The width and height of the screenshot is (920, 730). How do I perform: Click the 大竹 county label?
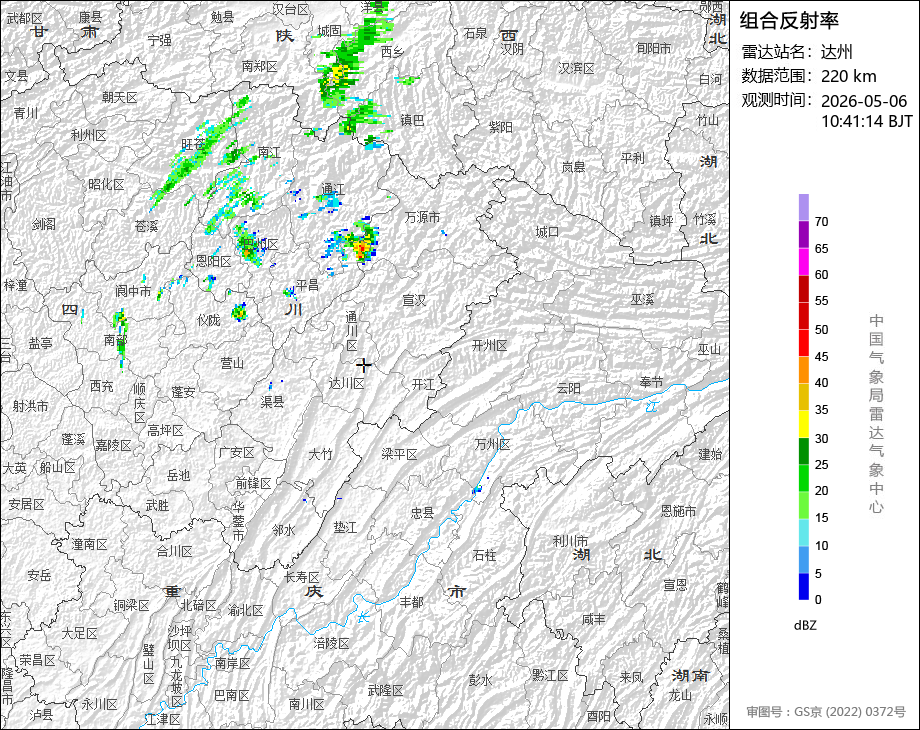(320, 454)
